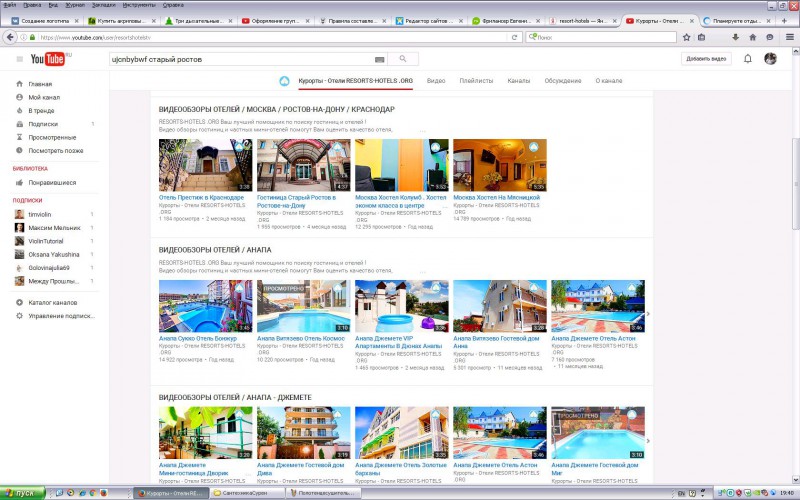Open the Firefox hamburger menu
This screenshot has width=800, height=500.
click(x=789, y=37)
